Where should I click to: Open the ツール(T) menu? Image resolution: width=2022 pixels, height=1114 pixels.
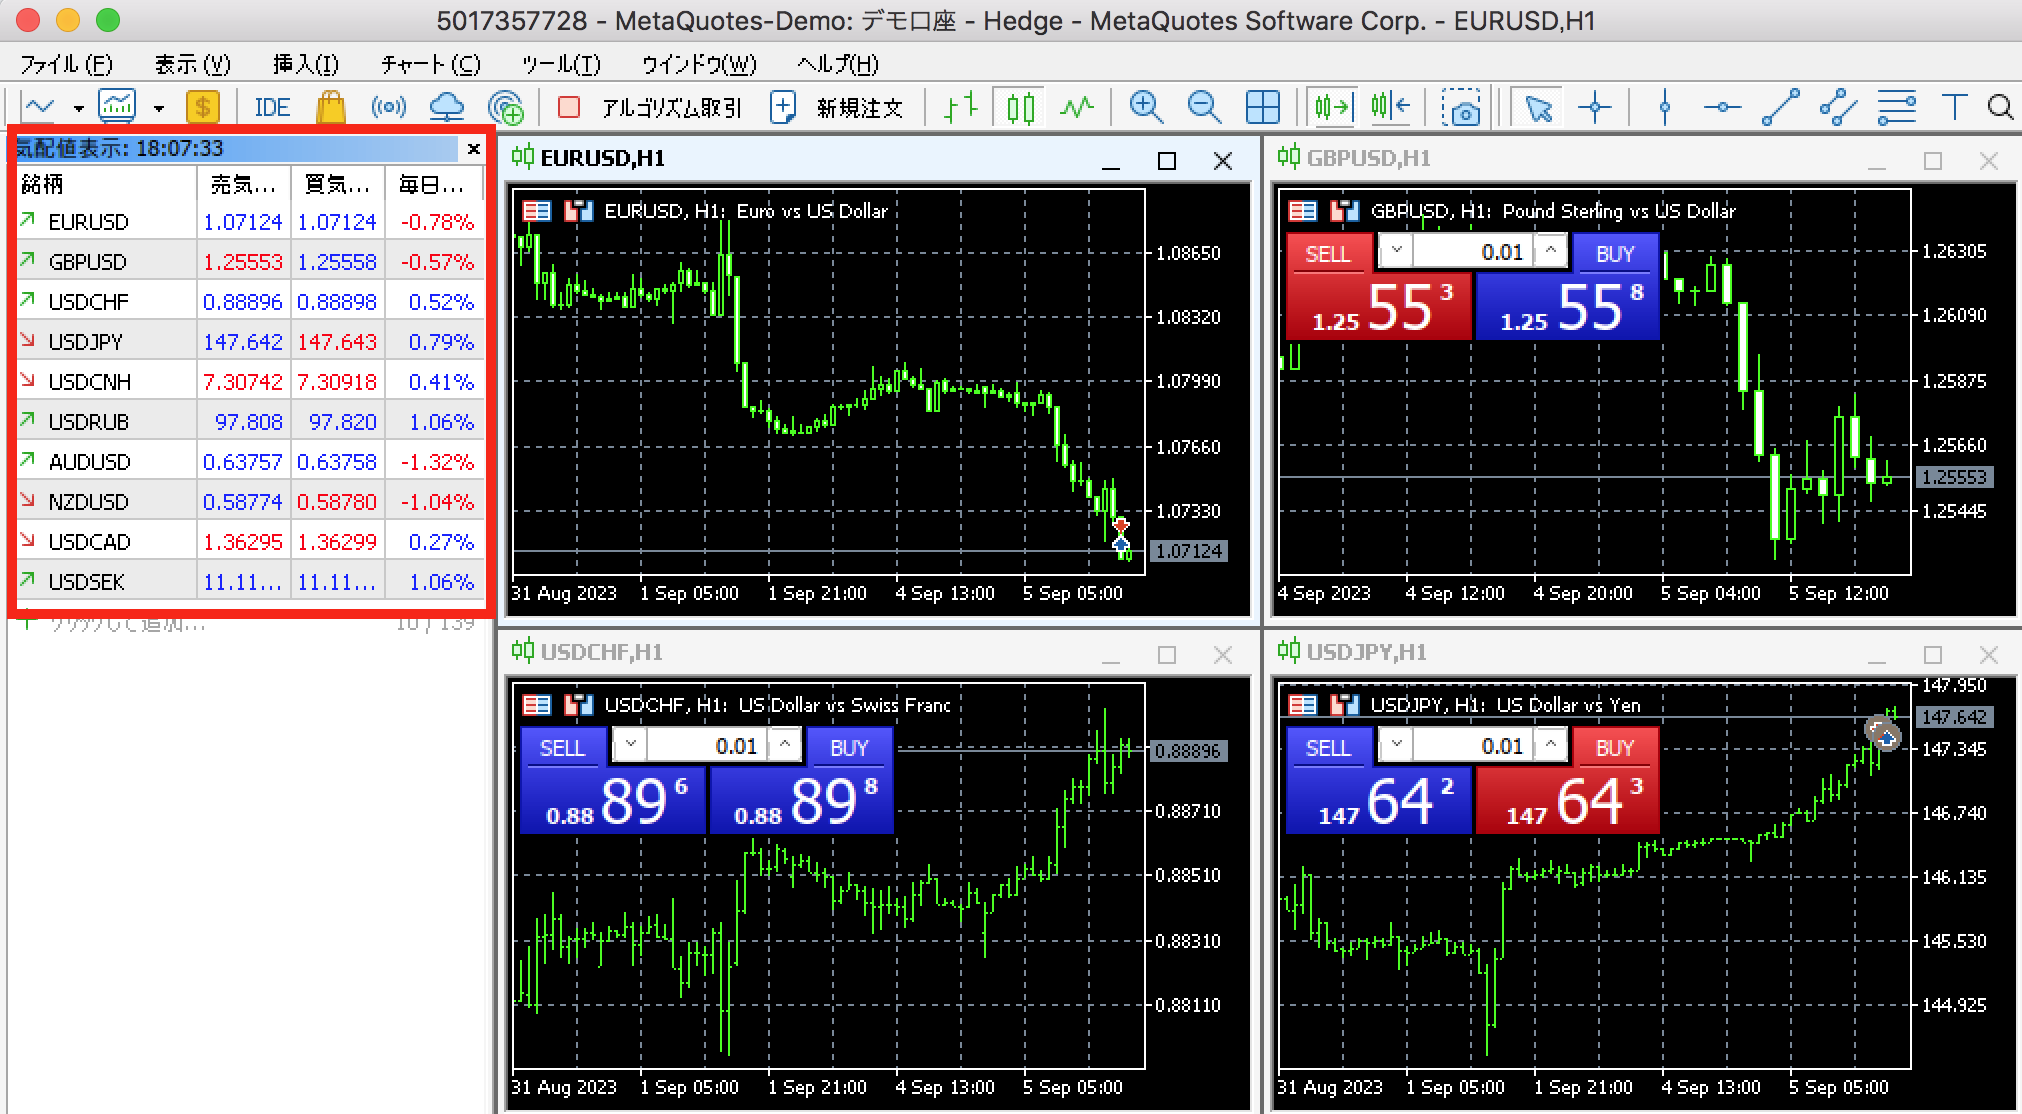coord(560,65)
